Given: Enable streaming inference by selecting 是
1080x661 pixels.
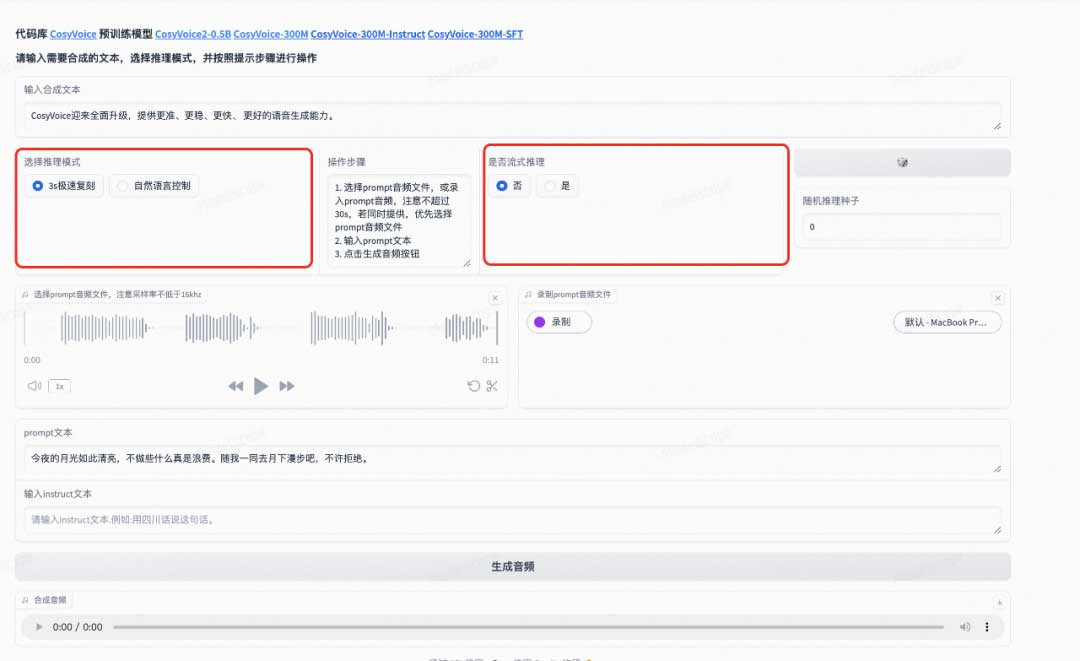Looking at the screenshot, I should [557, 185].
